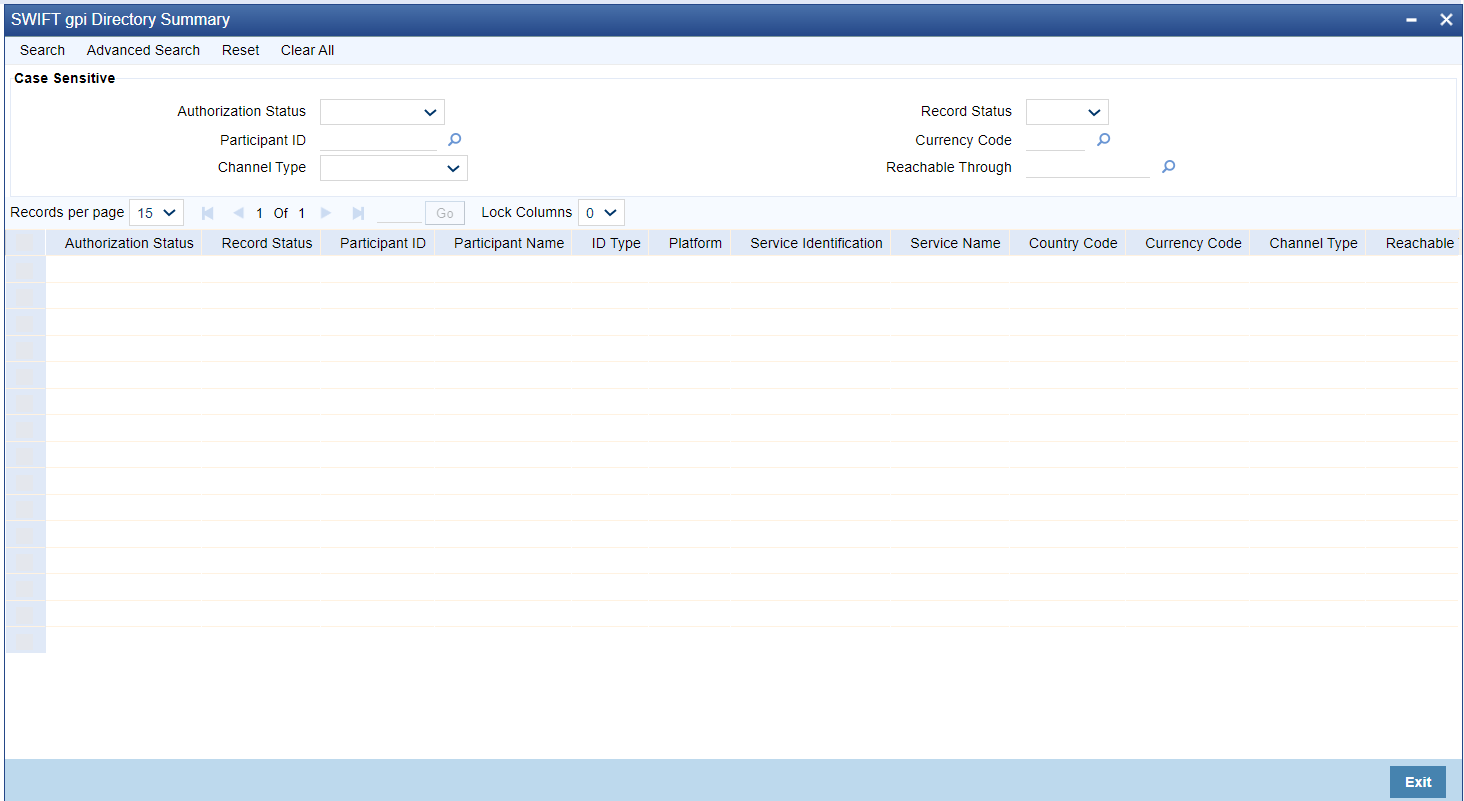Image resolution: width=1464 pixels, height=801 pixels.
Task: Click the Exit button
Action: 1418,782
